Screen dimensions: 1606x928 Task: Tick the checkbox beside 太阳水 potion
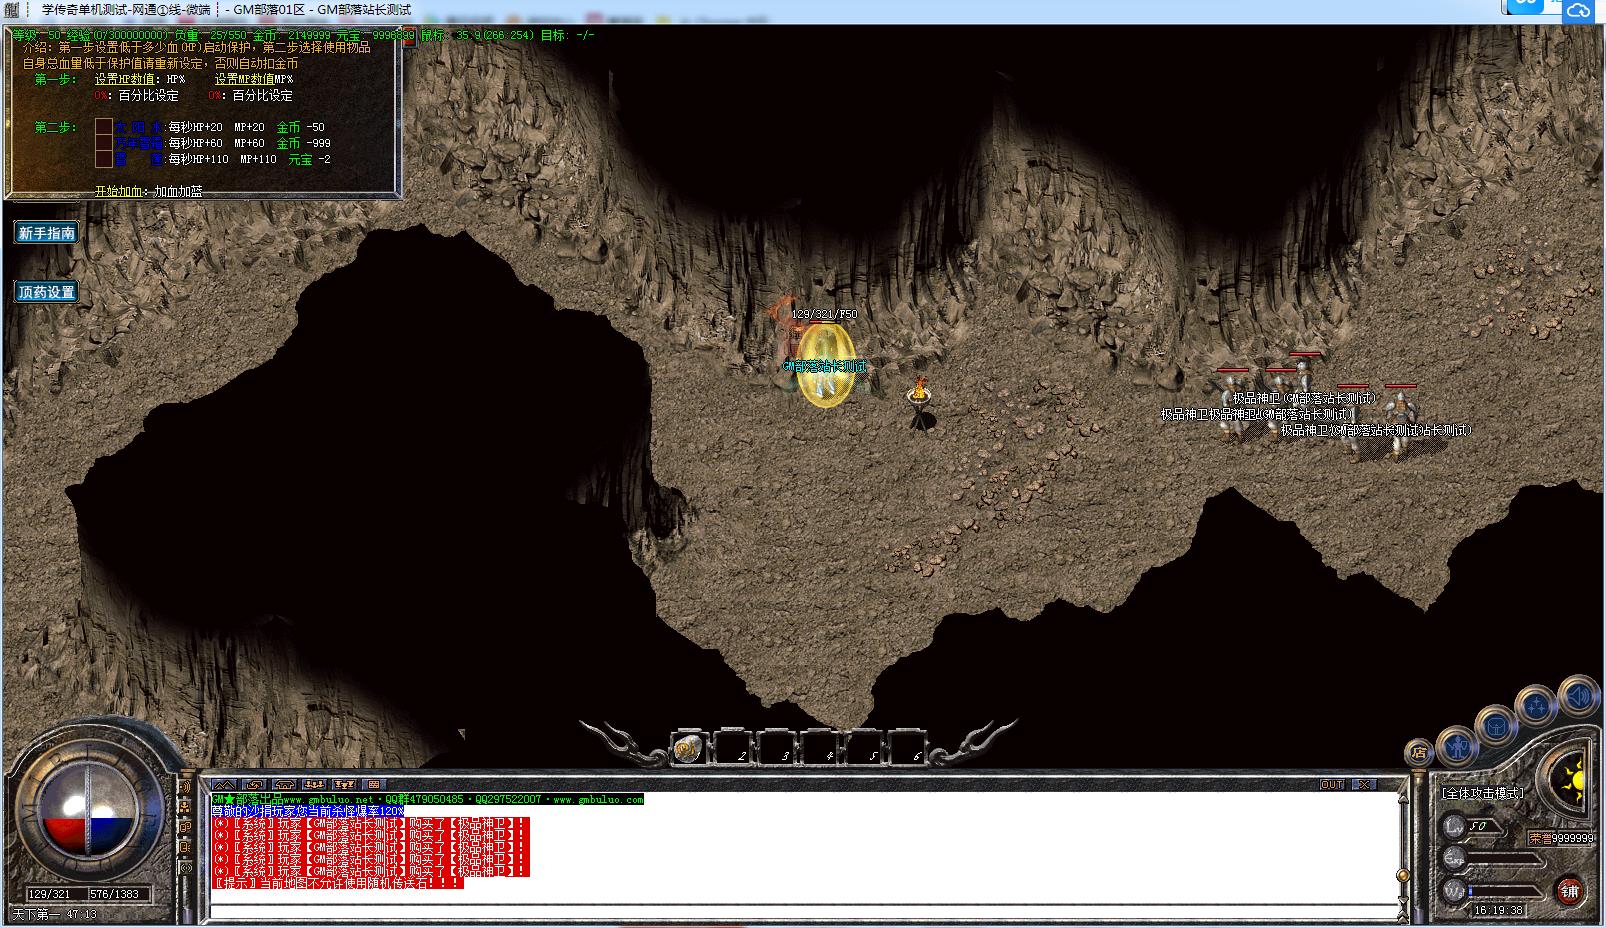pyautogui.click(x=104, y=127)
